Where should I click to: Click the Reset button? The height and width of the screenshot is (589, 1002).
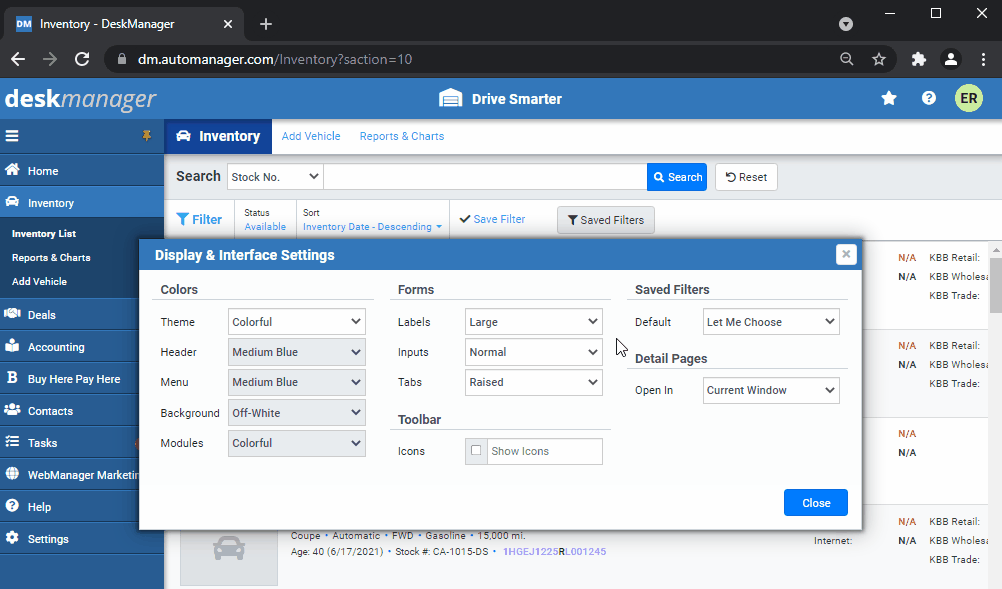[746, 177]
